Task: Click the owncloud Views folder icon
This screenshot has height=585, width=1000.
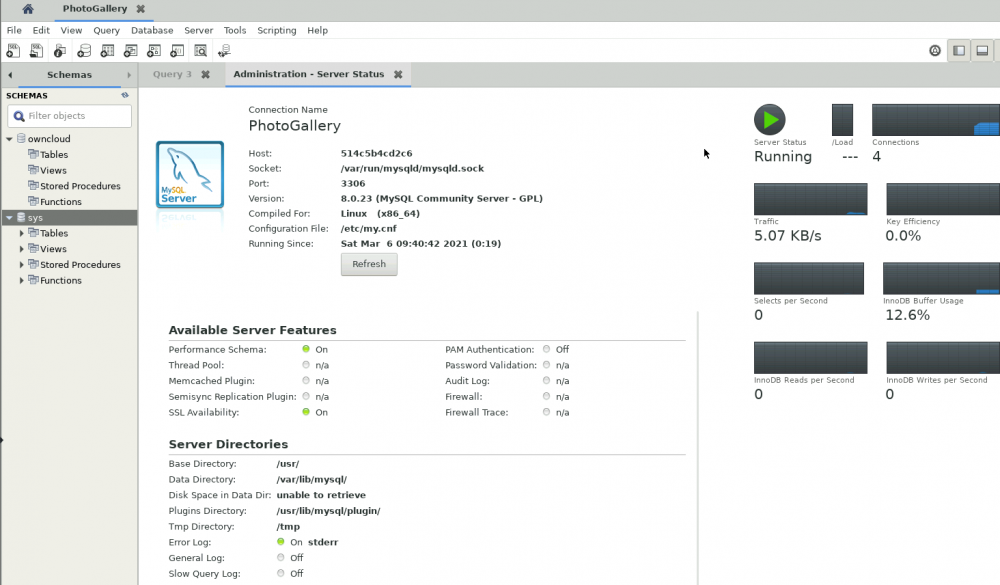Action: tap(33, 170)
